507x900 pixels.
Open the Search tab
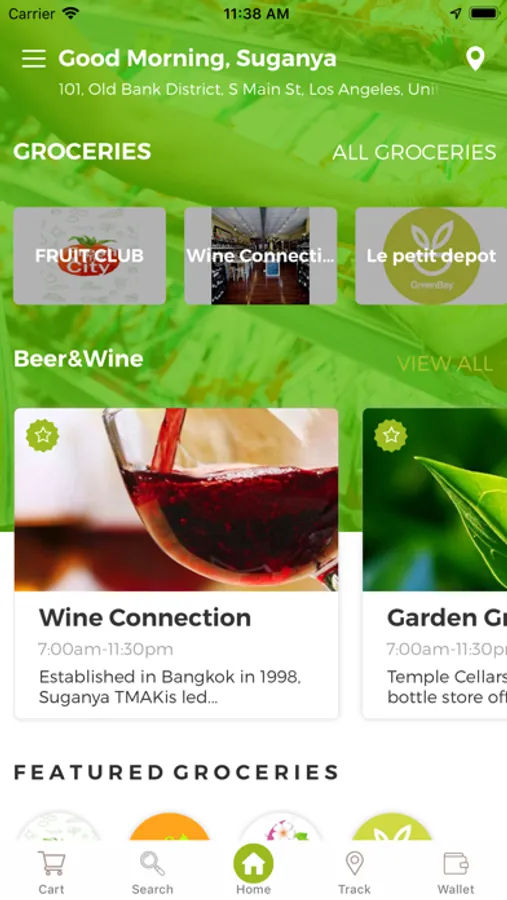[152, 872]
